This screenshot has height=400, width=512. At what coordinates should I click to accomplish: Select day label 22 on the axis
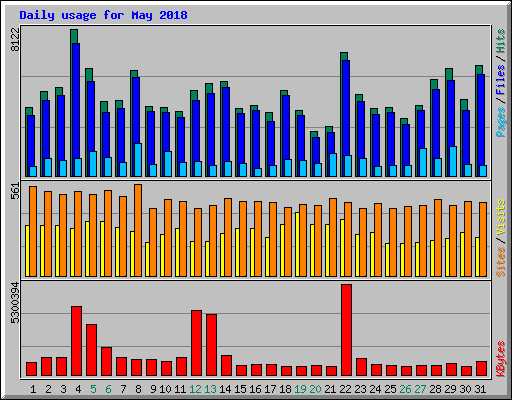coord(345,389)
